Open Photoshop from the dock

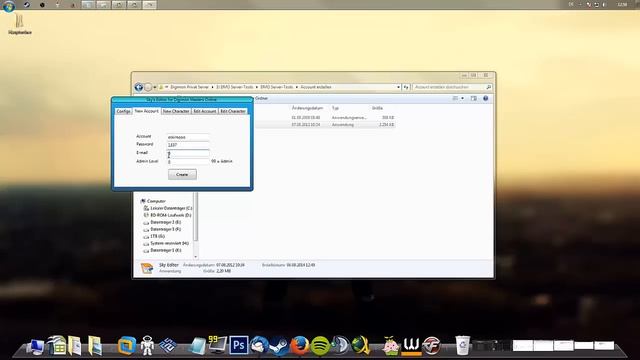[x=238, y=345]
